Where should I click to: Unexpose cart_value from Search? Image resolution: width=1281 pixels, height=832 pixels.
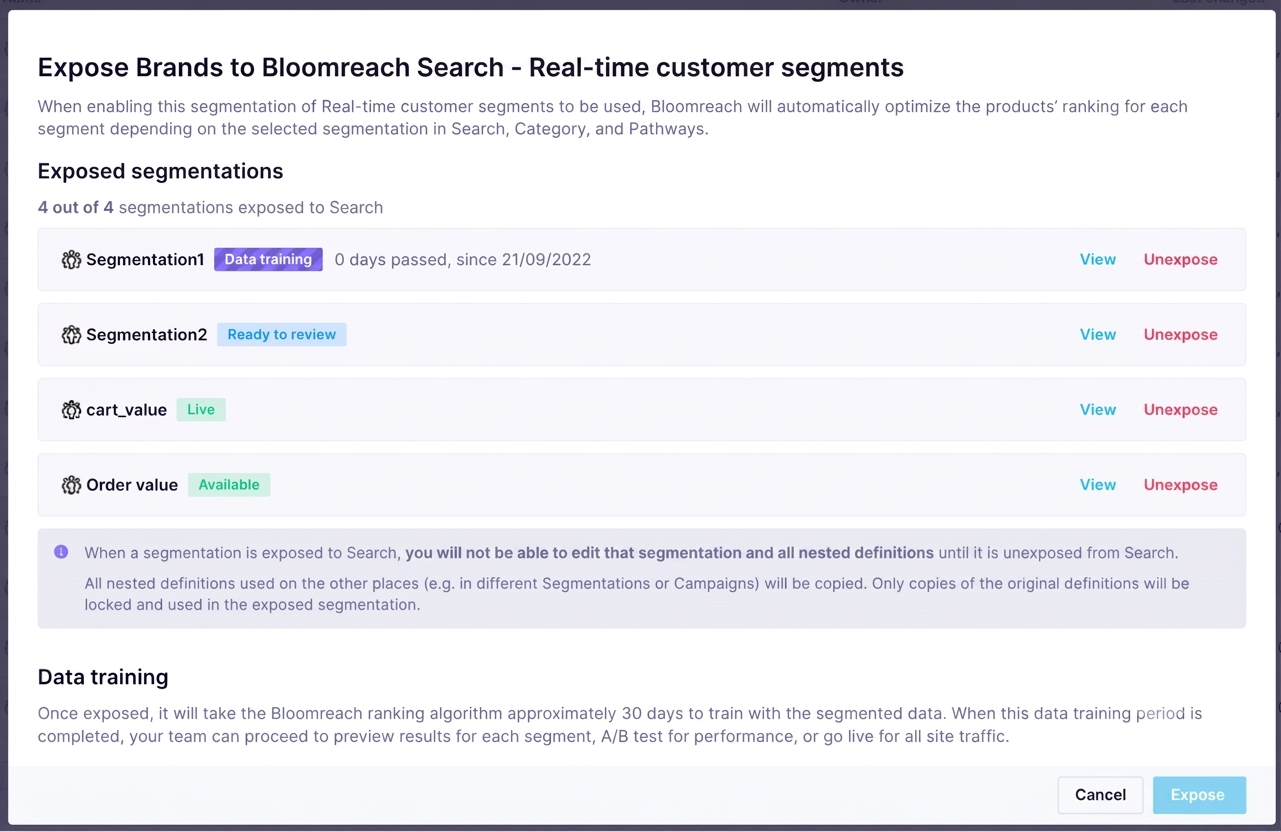tap(1180, 409)
